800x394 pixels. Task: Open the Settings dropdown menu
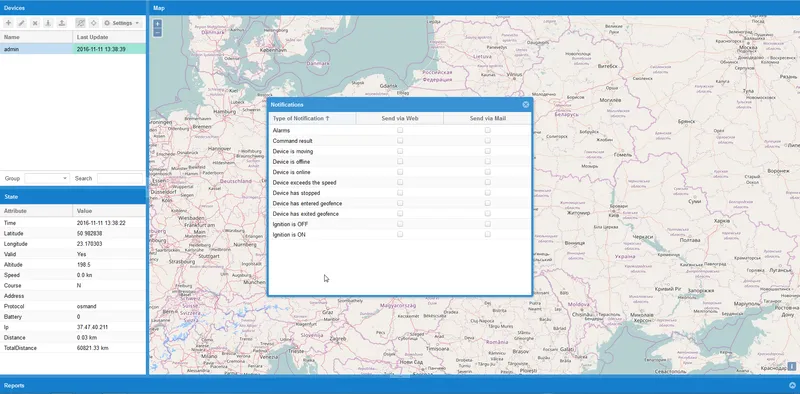[x=121, y=23]
